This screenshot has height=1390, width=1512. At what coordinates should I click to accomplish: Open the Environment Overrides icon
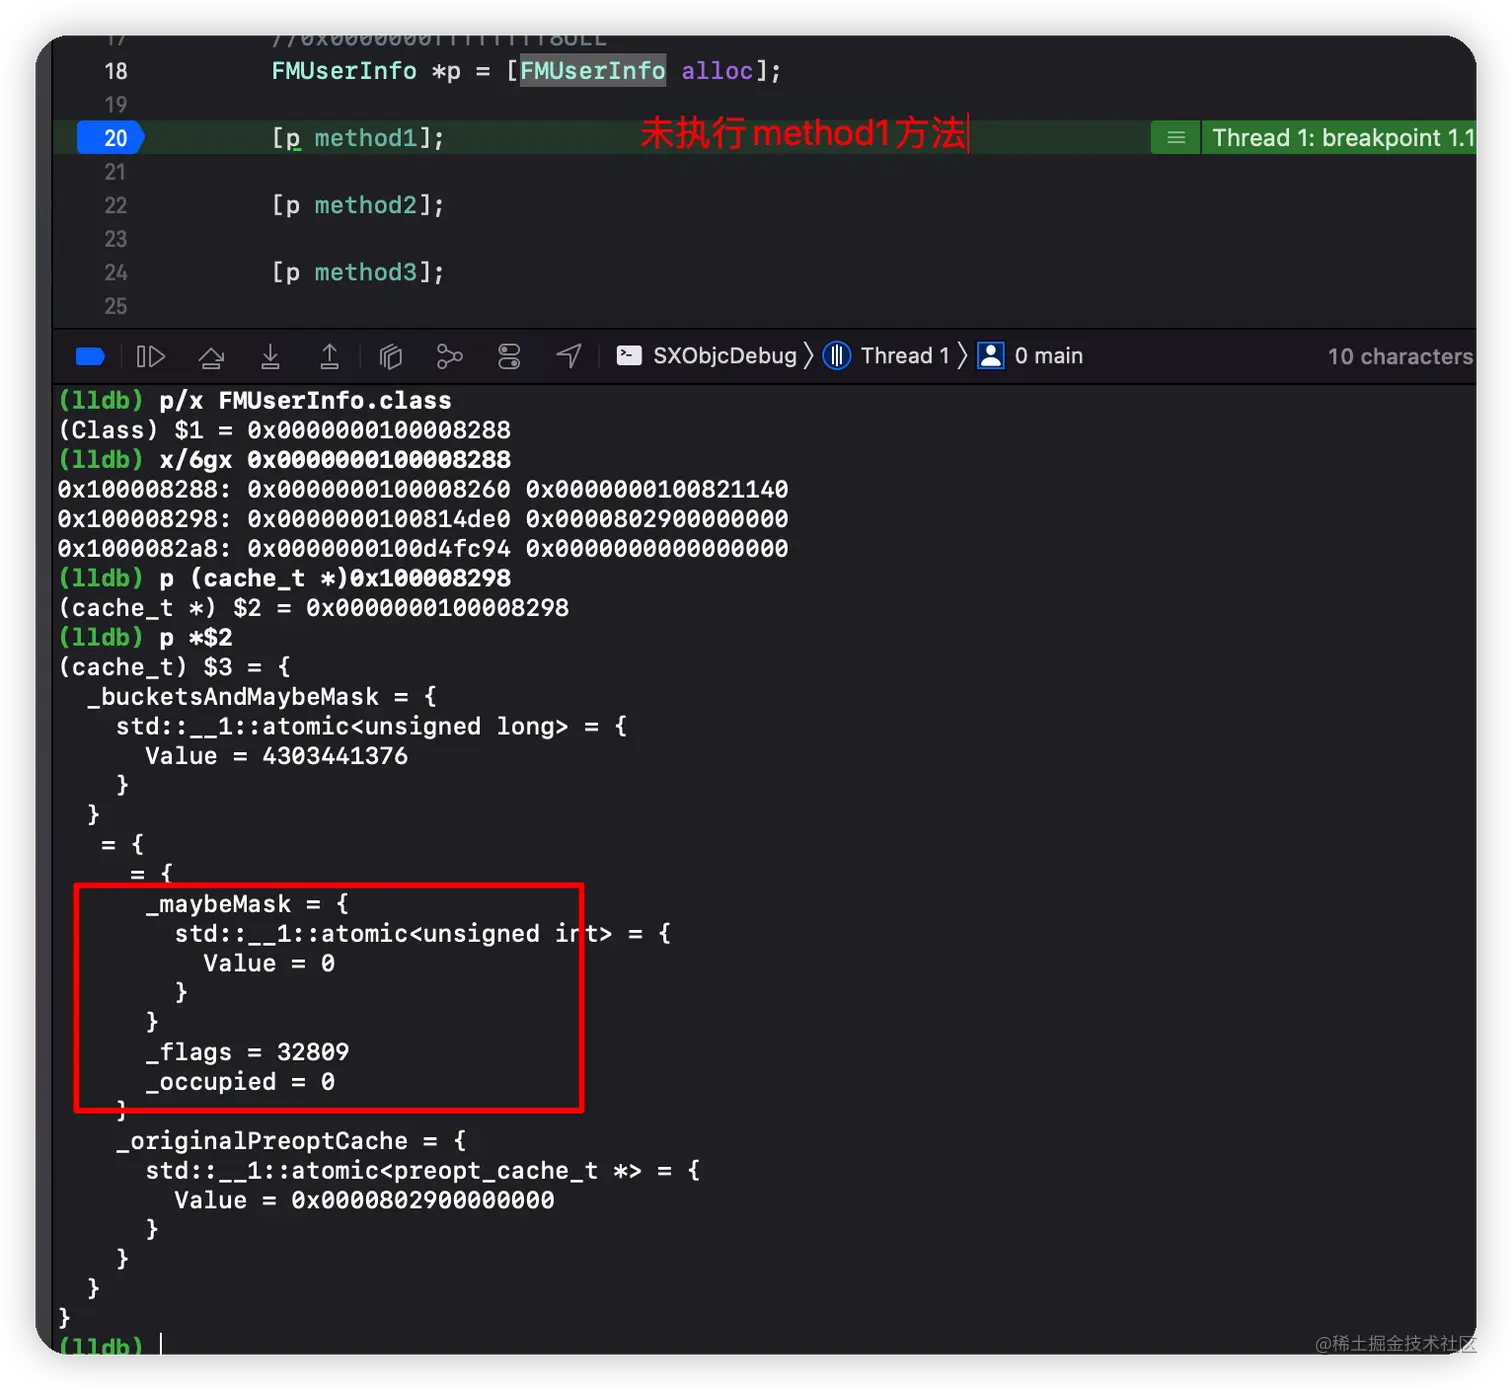(x=509, y=357)
